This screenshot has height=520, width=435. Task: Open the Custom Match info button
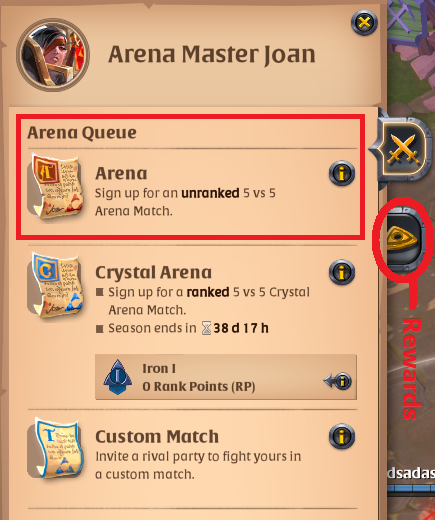[342, 436]
